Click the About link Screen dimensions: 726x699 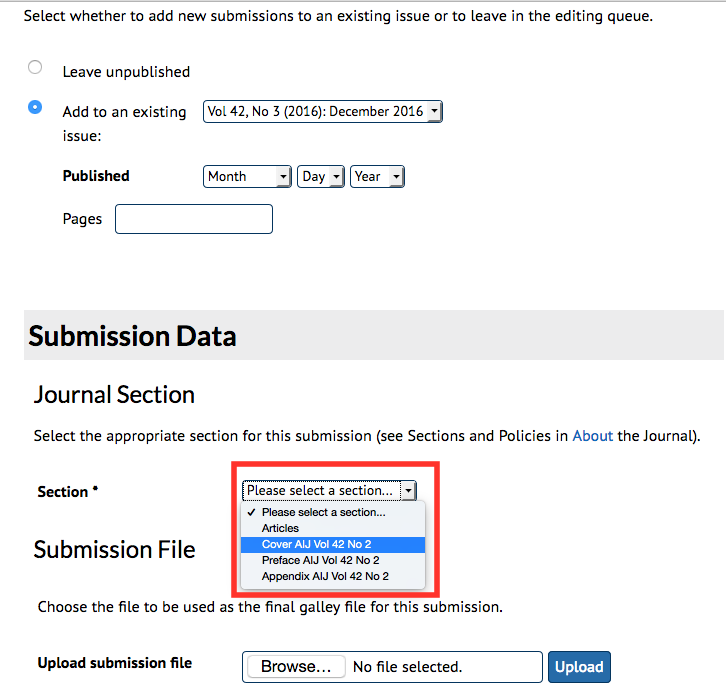click(x=592, y=436)
